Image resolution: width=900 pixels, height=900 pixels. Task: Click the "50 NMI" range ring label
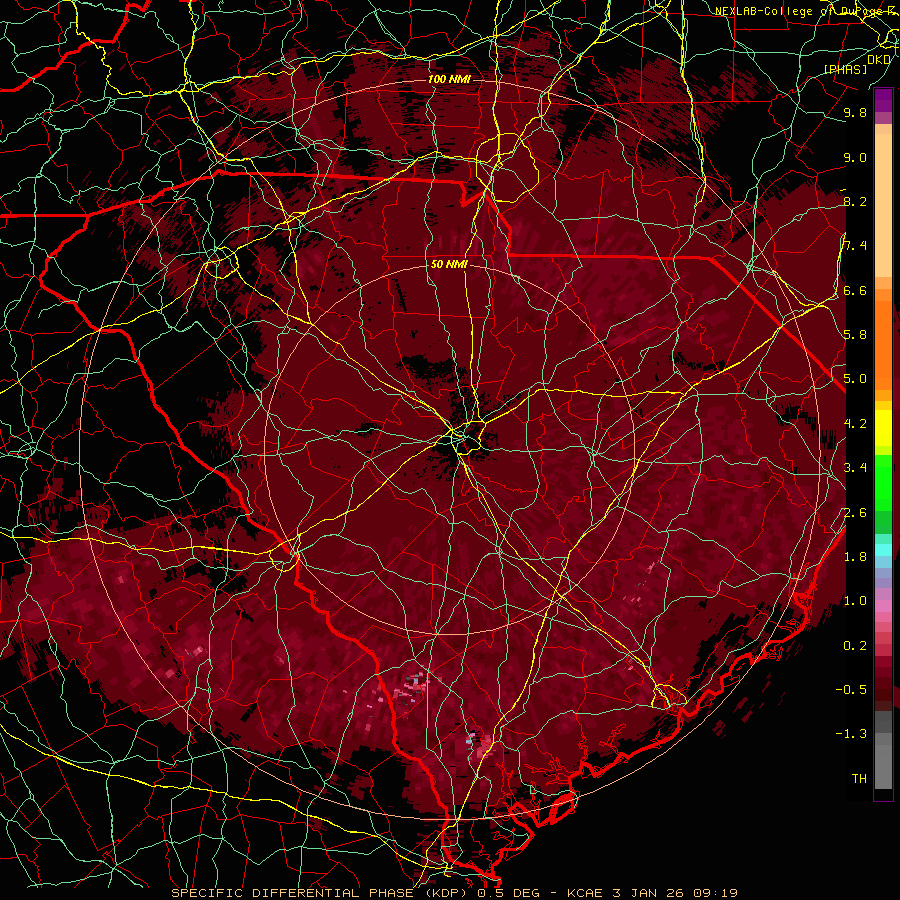pyautogui.click(x=449, y=265)
